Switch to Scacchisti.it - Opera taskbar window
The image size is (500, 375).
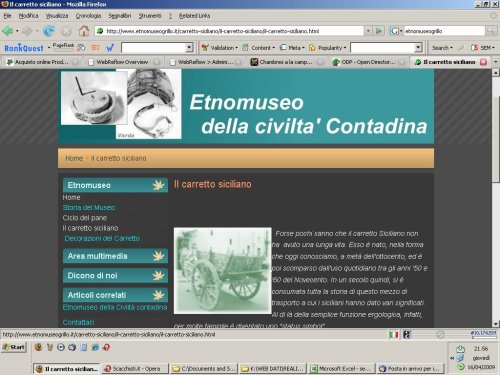pos(135,369)
